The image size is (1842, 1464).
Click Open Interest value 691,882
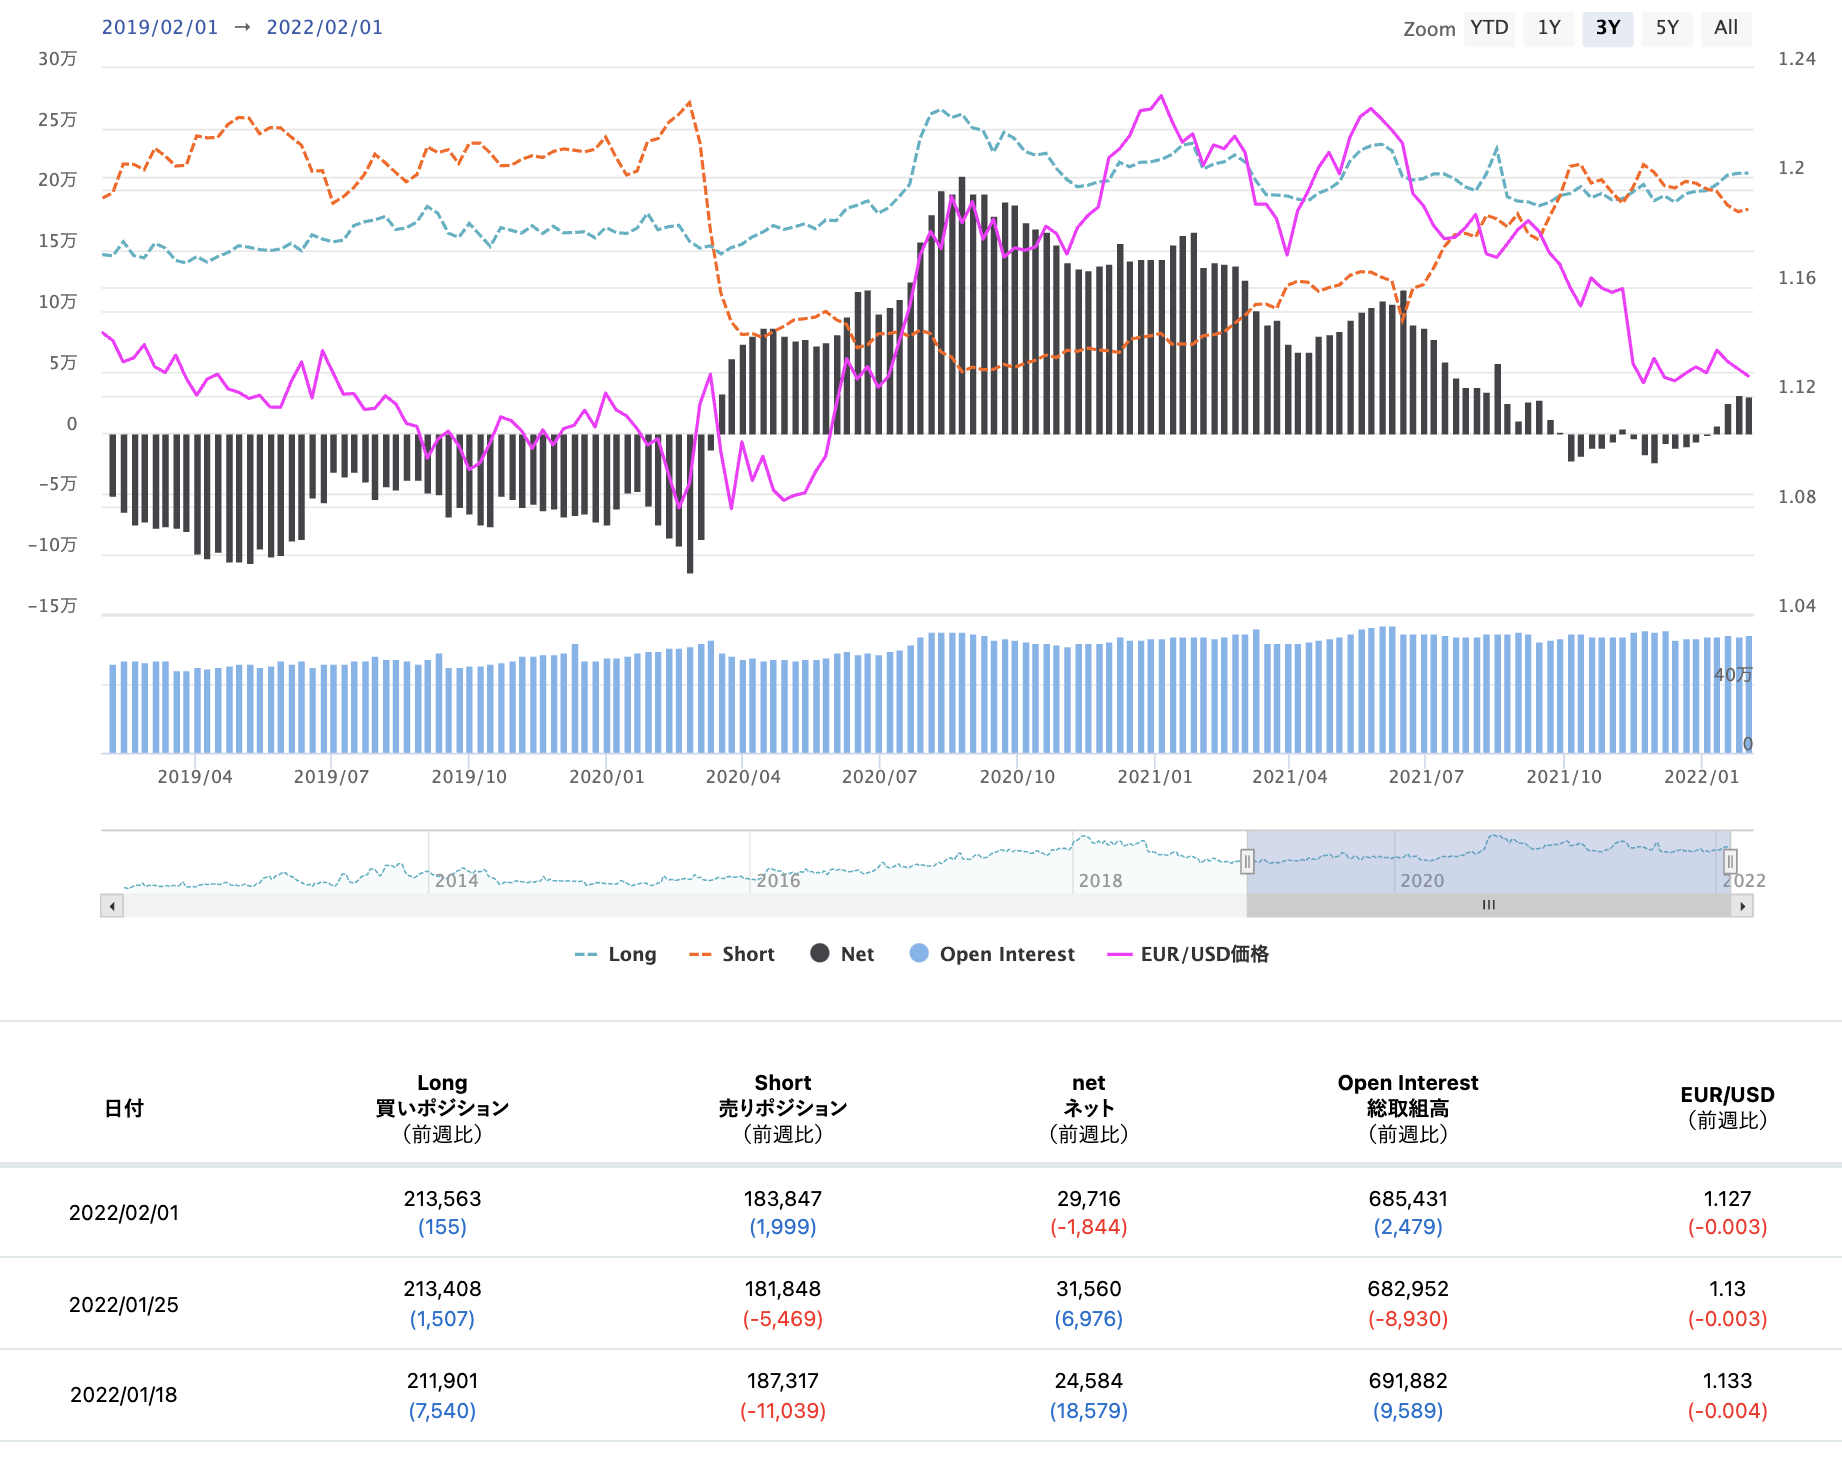click(1408, 1381)
